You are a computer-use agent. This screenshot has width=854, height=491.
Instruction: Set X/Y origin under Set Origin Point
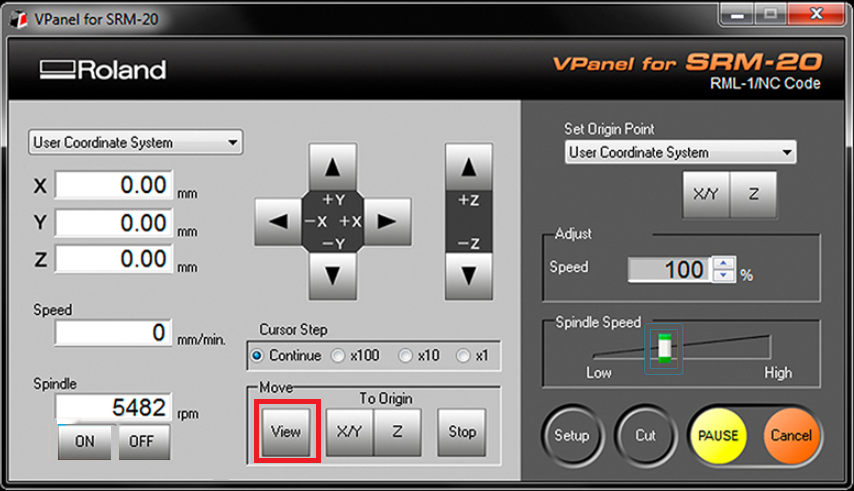point(706,194)
